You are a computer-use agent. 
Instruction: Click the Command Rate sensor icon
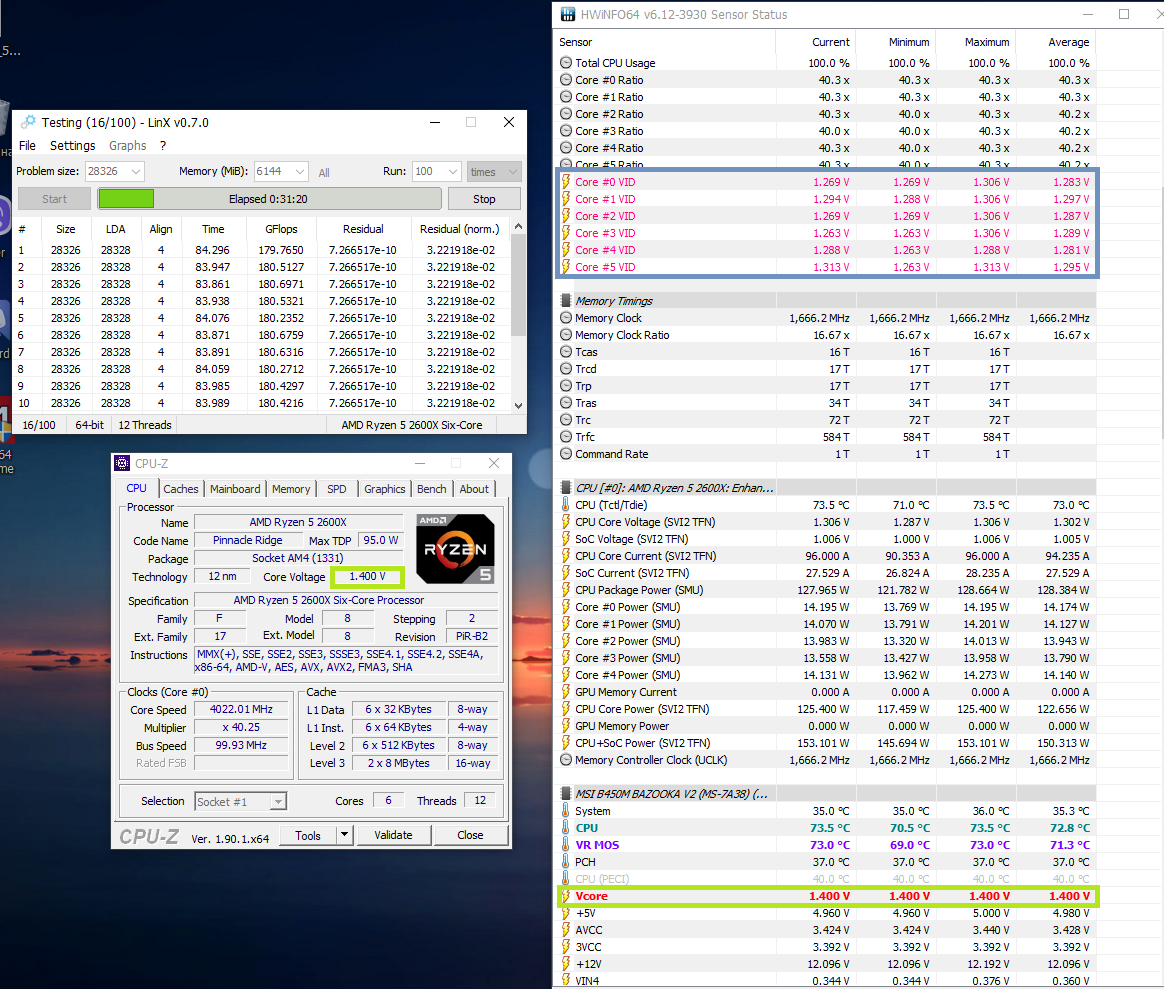(566, 454)
